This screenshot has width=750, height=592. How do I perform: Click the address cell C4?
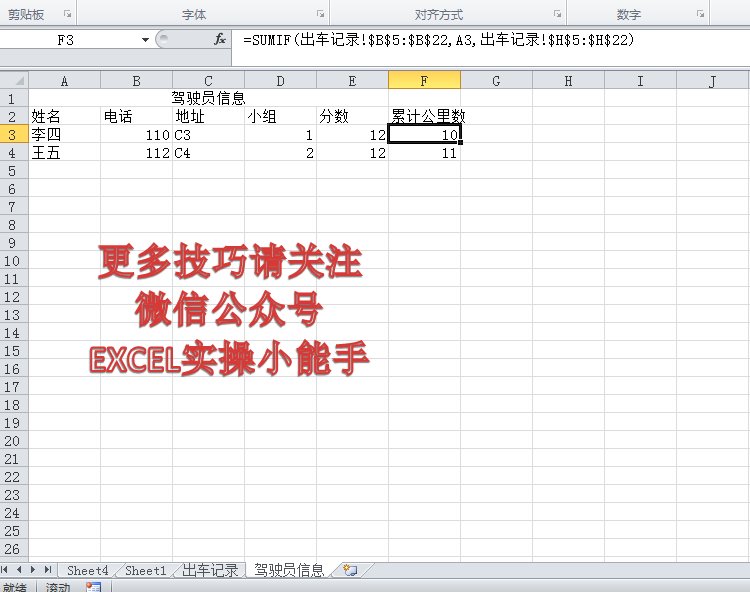click(x=209, y=153)
